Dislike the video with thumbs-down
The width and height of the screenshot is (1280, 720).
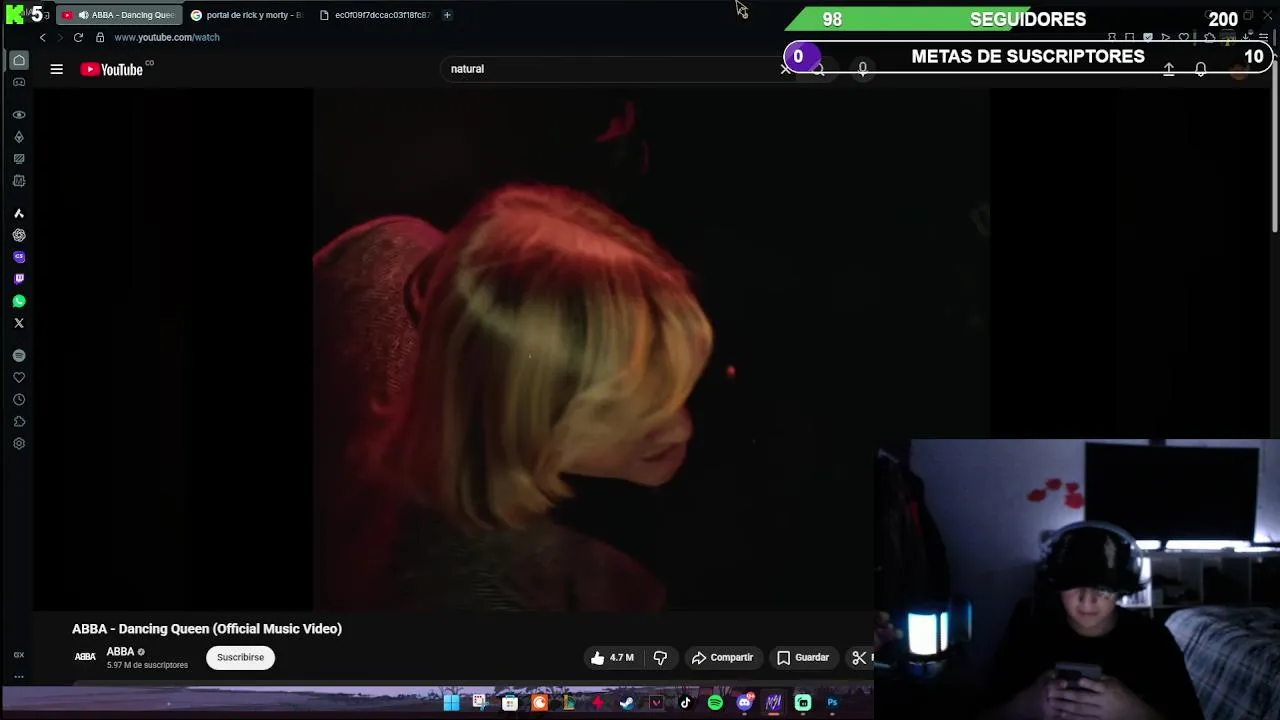pos(660,657)
